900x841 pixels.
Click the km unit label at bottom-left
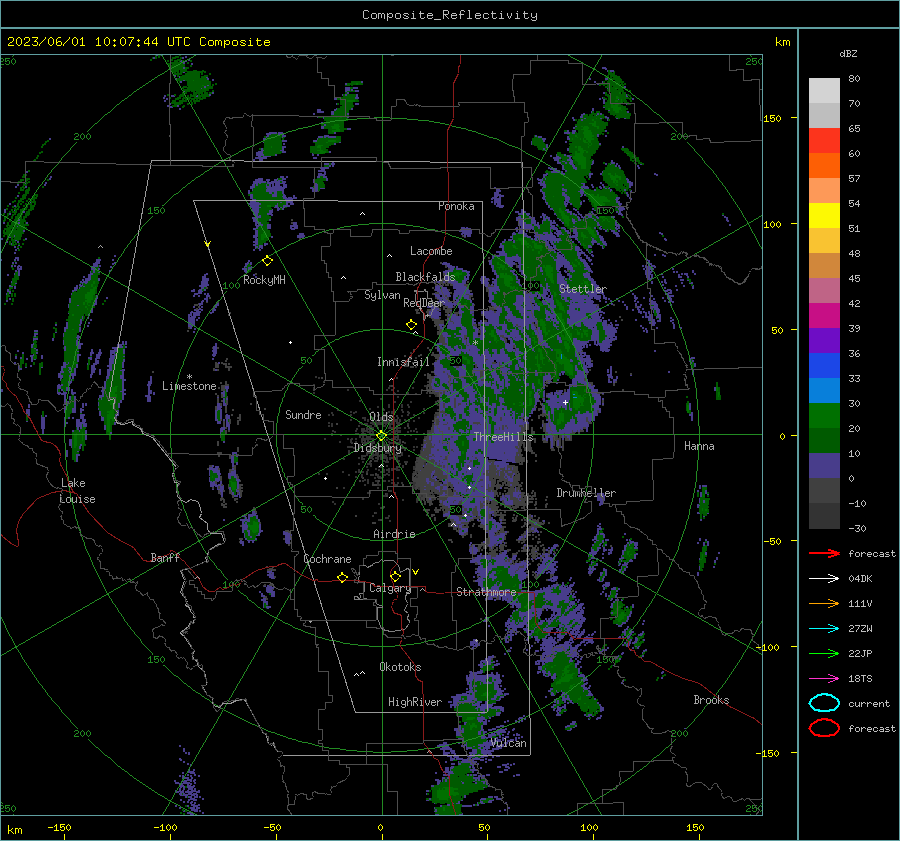[x=14, y=830]
